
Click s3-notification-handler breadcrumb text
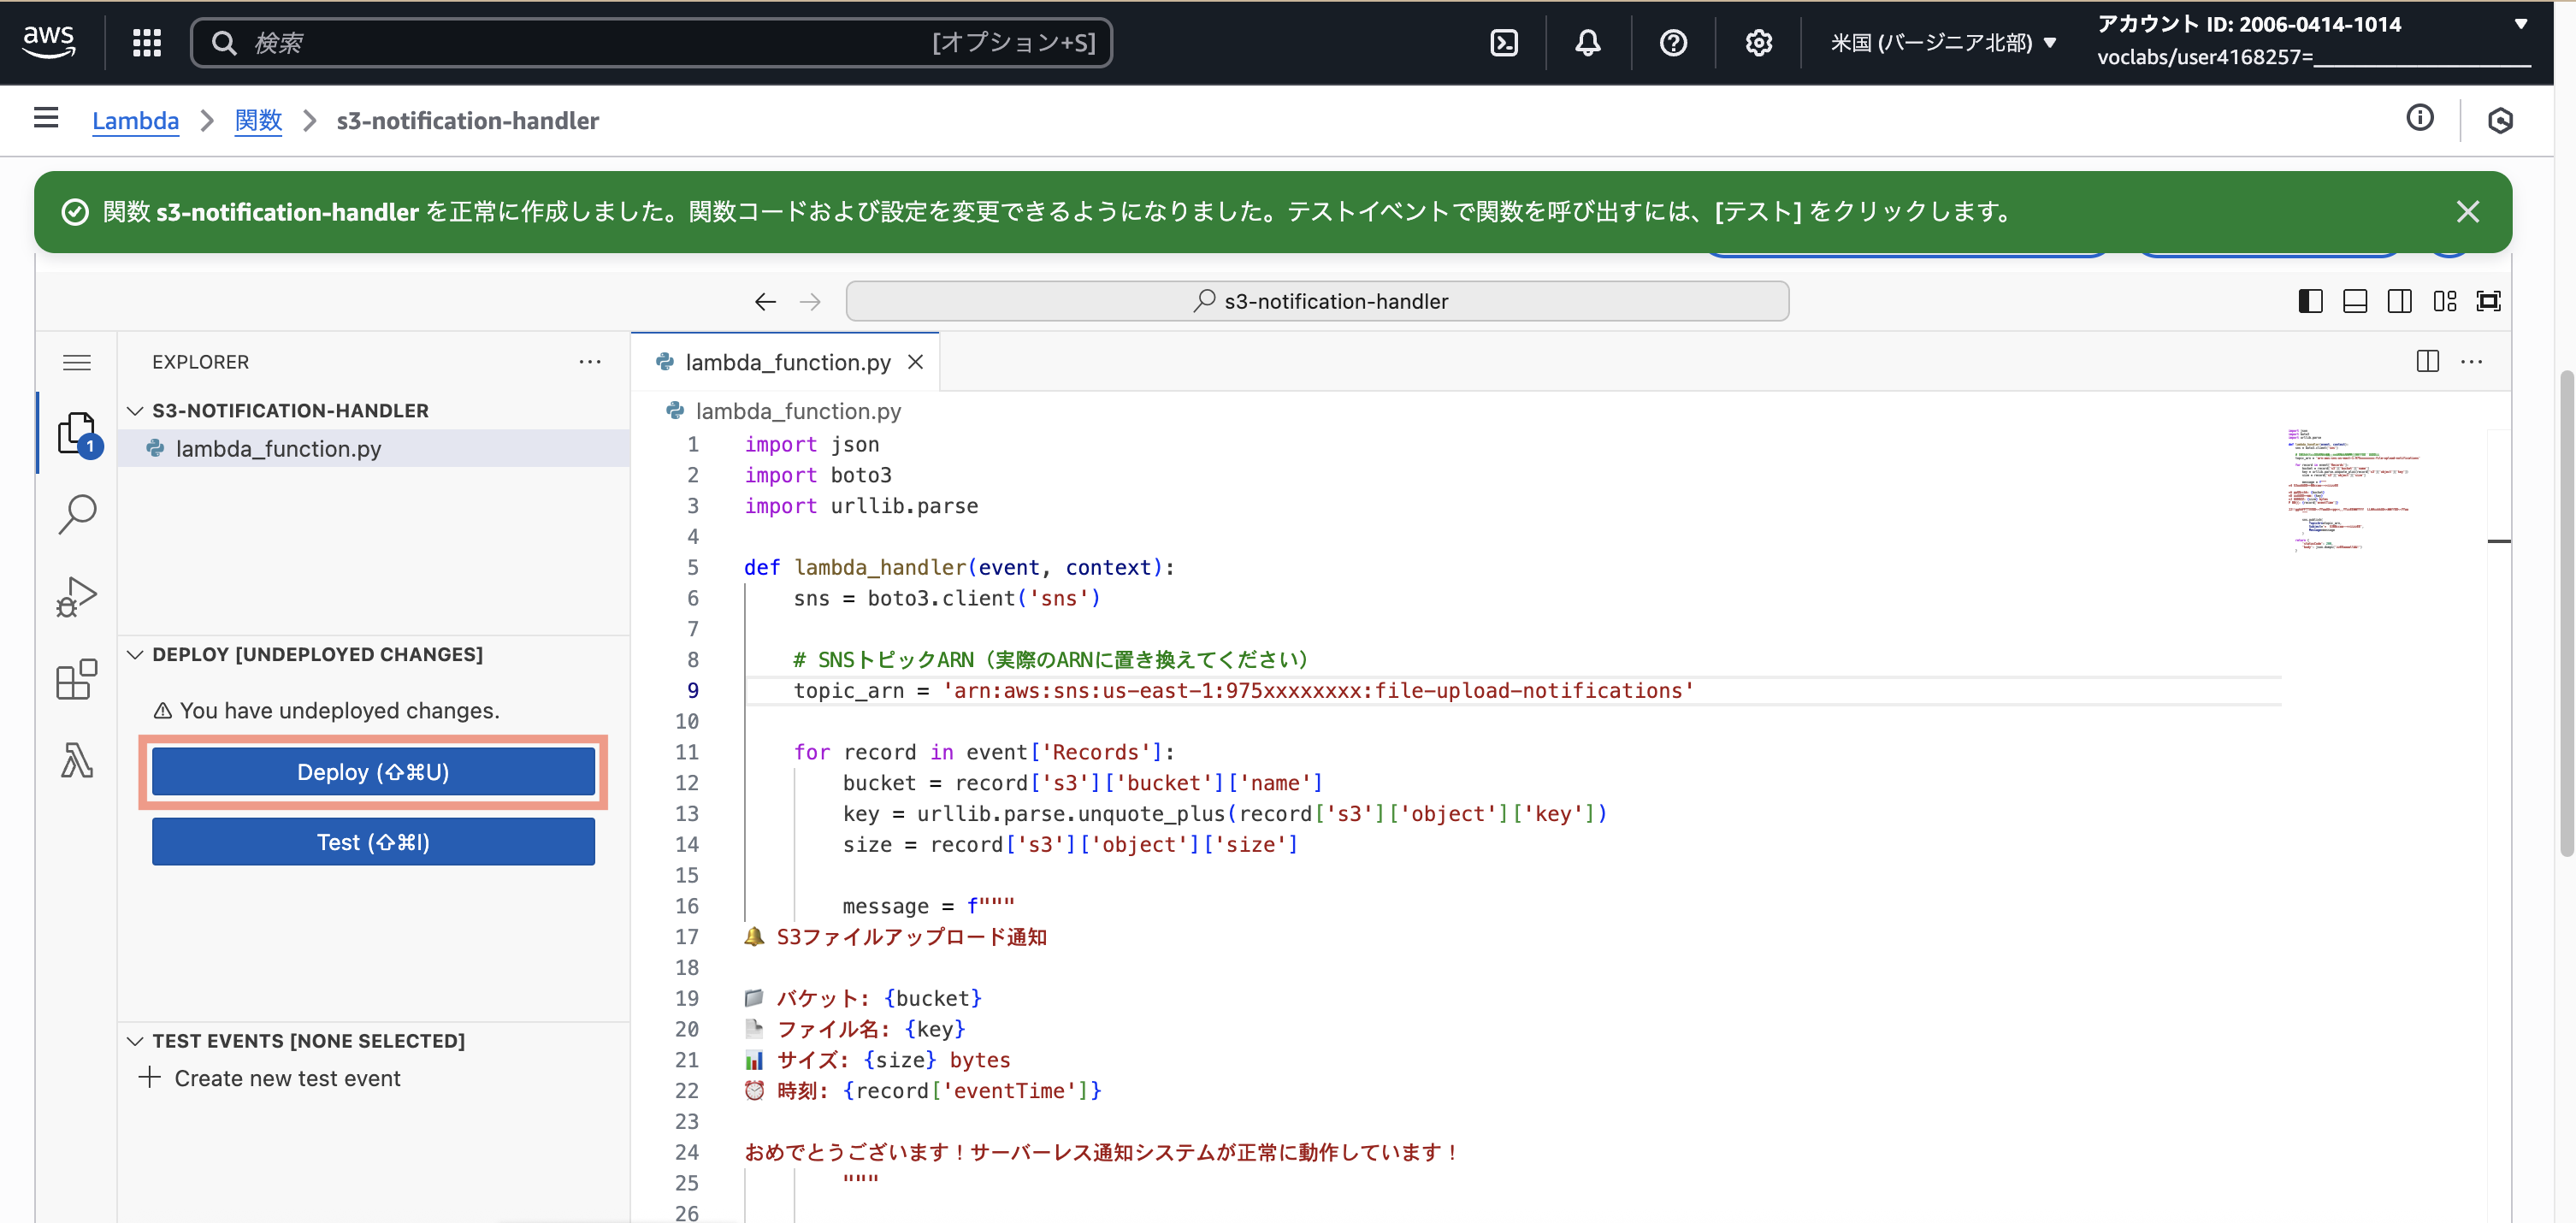click(x=467, y=120)
